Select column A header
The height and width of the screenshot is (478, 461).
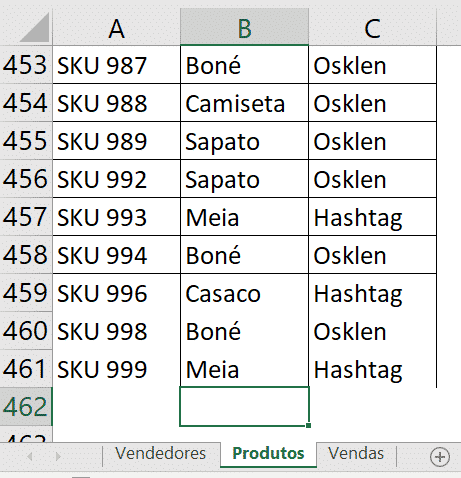point(116,27)
